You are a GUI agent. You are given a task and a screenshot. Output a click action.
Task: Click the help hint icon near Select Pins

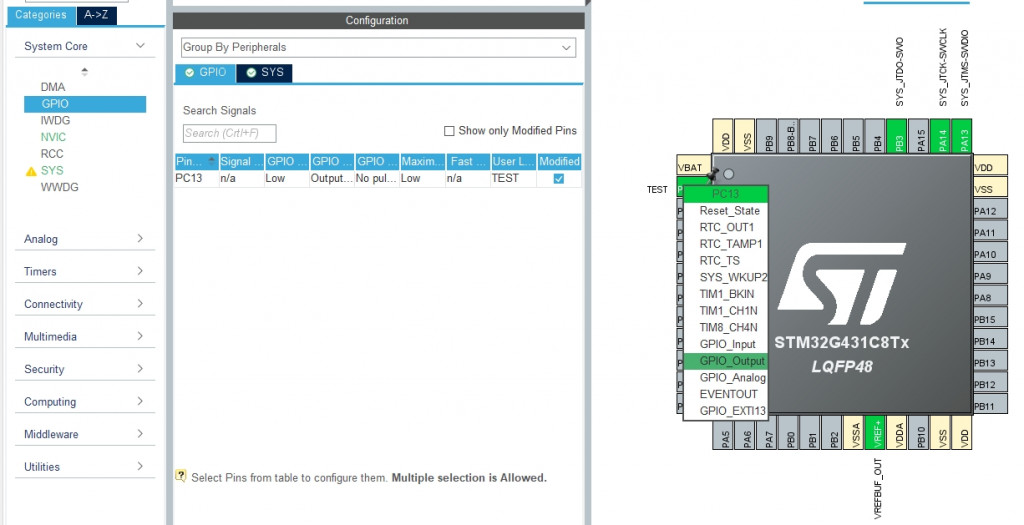click(181, 475)
